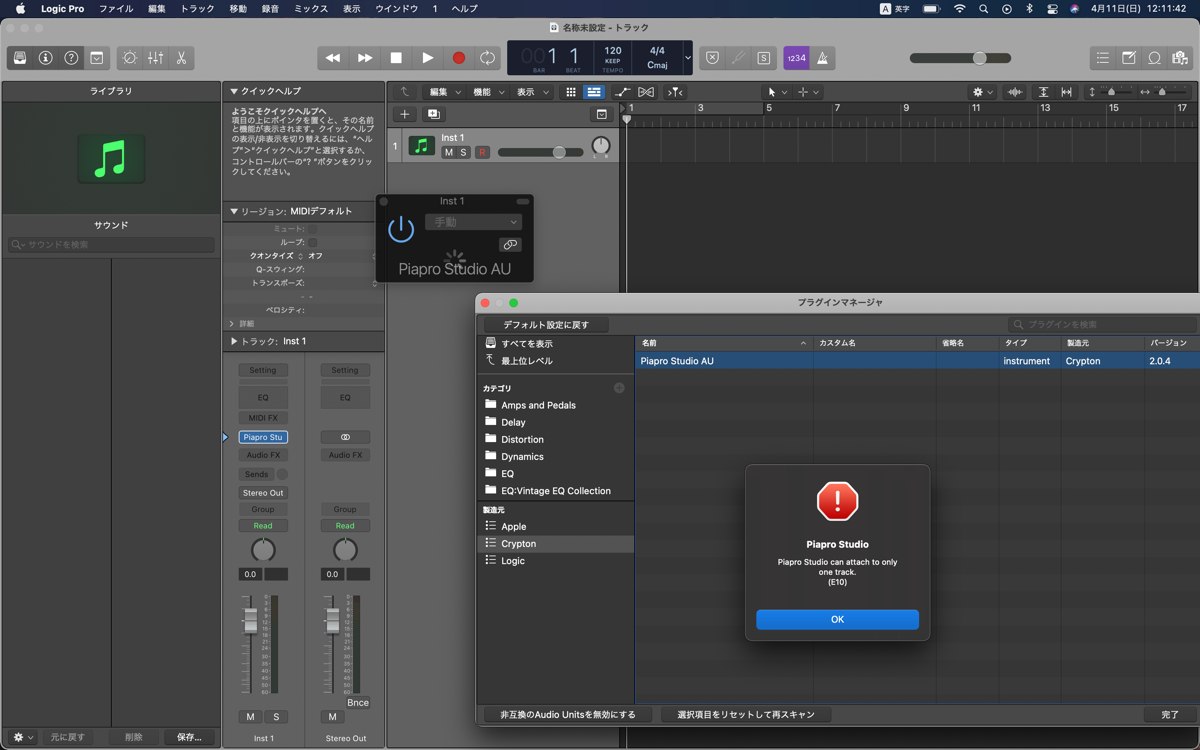Expand the トラック: Inst 1 section

(x=234, y=341)
